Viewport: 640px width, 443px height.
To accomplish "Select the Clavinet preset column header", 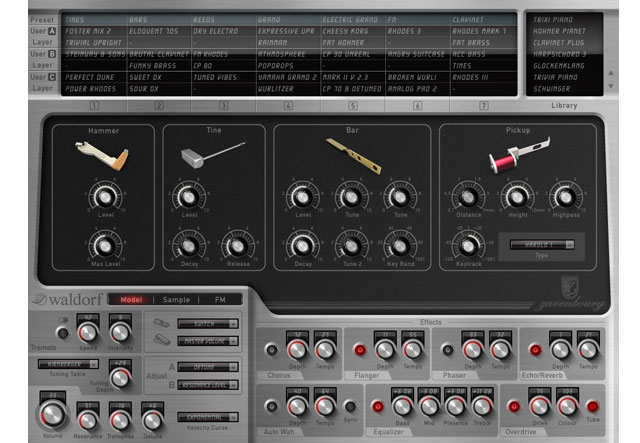I will [x=483, y=20].
